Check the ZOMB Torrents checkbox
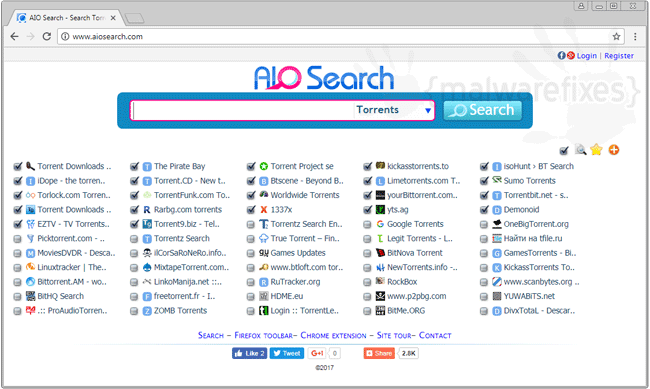 [x=134, y=311]
